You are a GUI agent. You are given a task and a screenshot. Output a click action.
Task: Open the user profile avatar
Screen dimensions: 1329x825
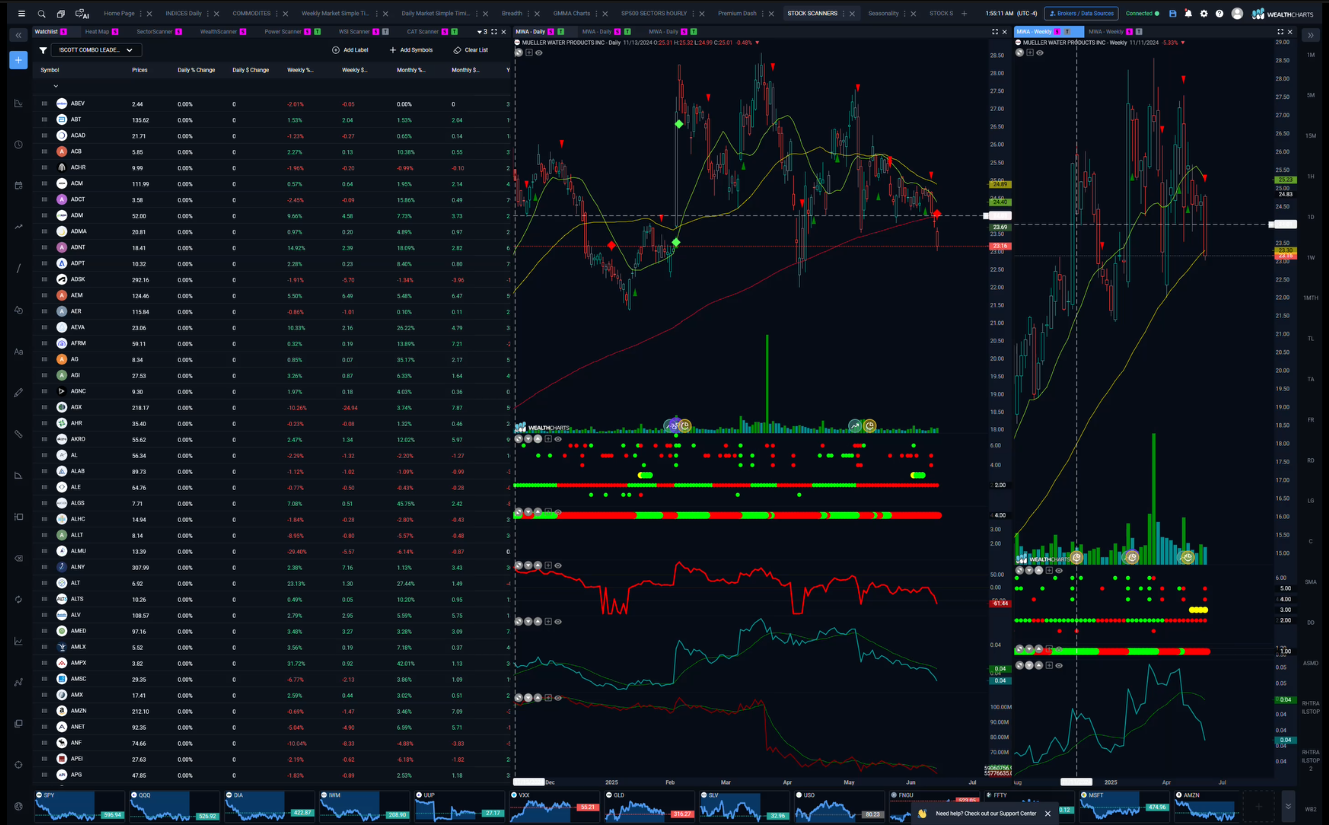pos(1237,14)
